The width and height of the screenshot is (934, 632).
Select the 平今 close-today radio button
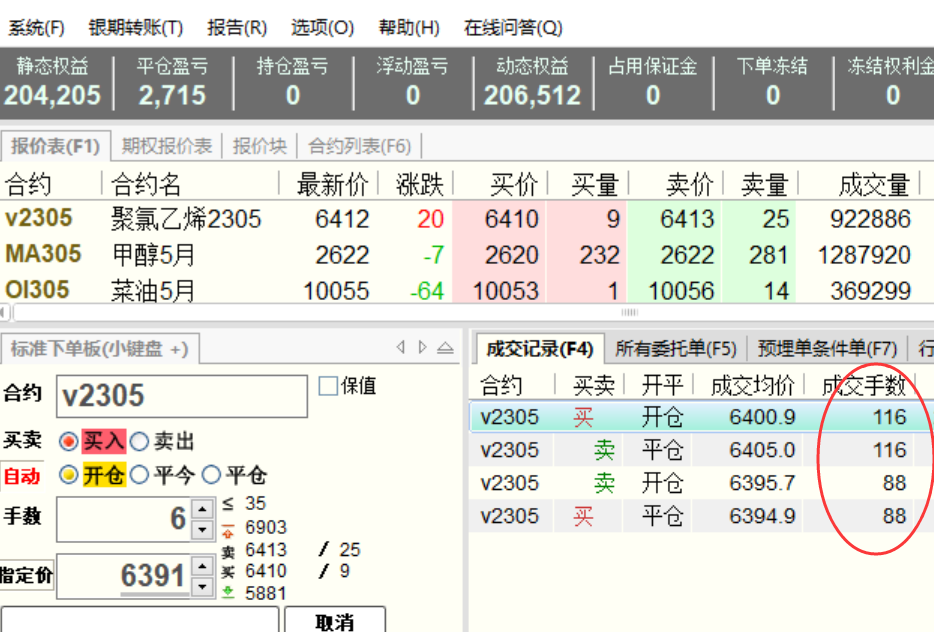[x=139, y=475]
